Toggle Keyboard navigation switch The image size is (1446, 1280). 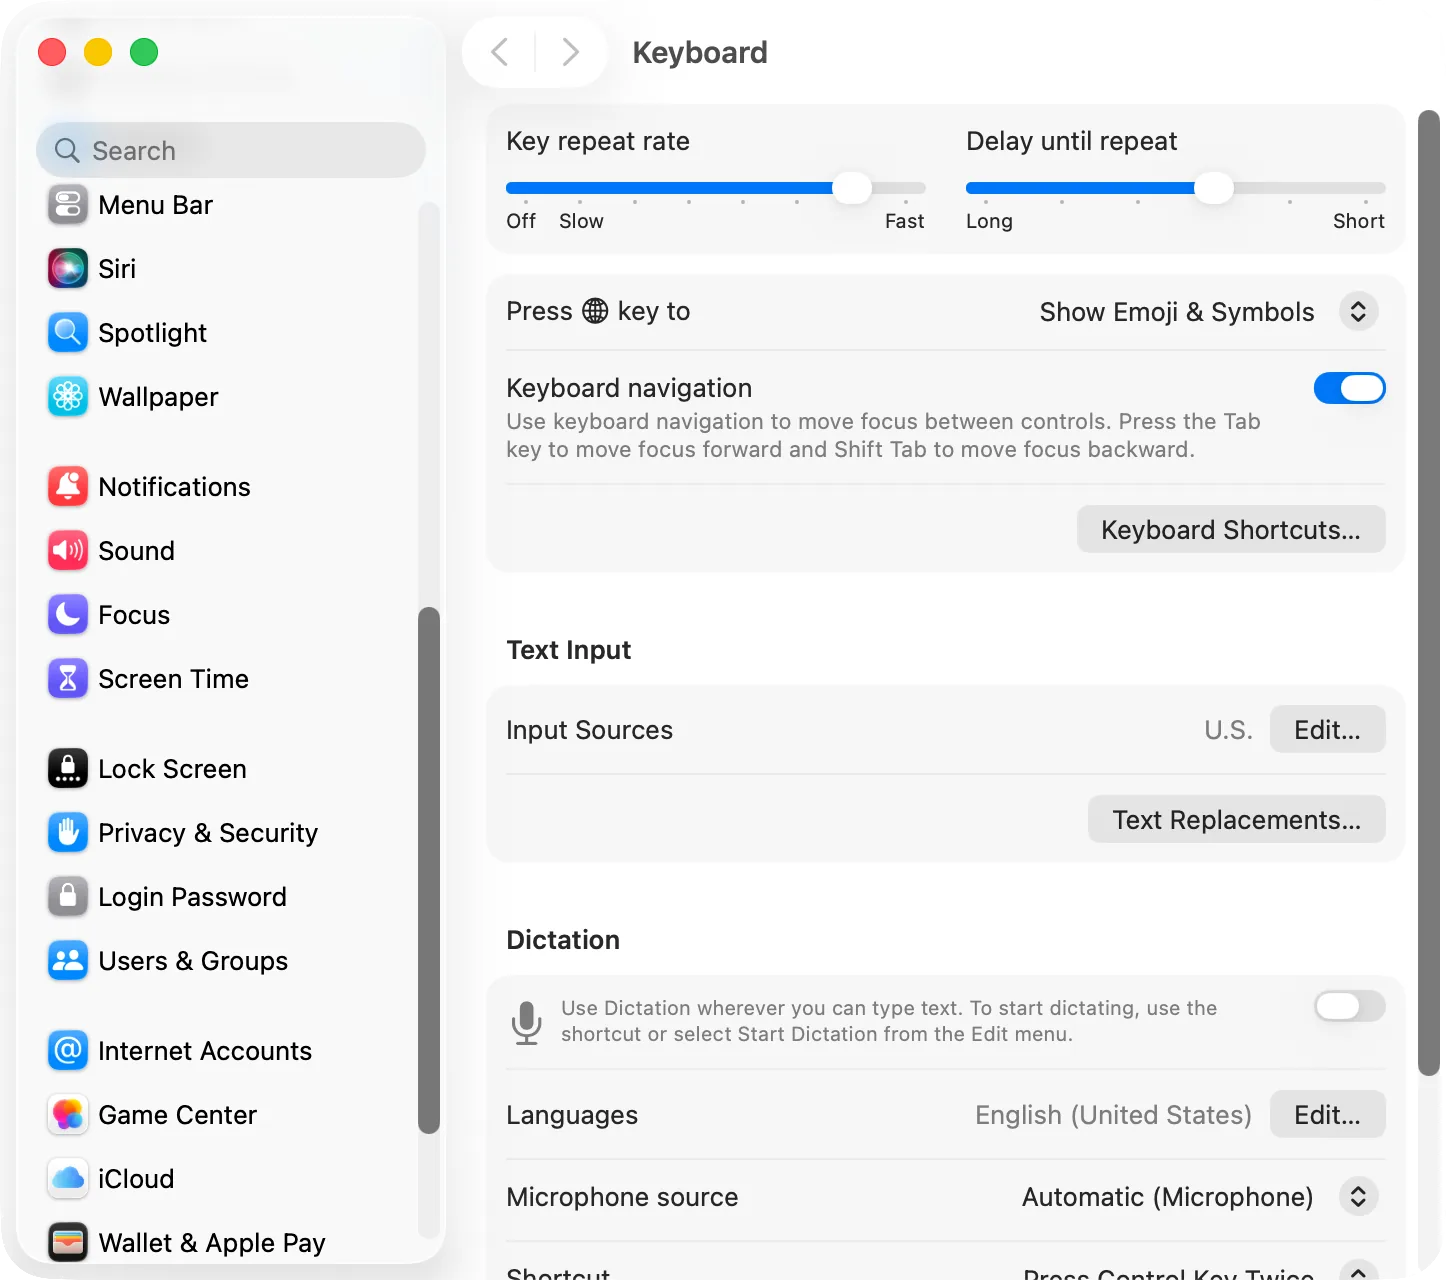pyautogui.click(x=1349, y=388)
